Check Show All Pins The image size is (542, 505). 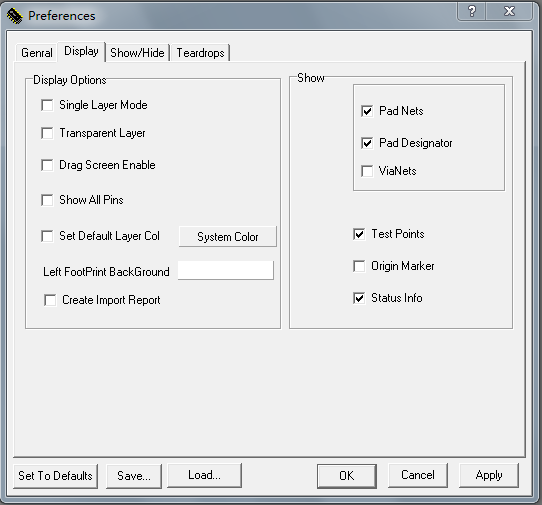pyautogui.click(x=47, y=200)
